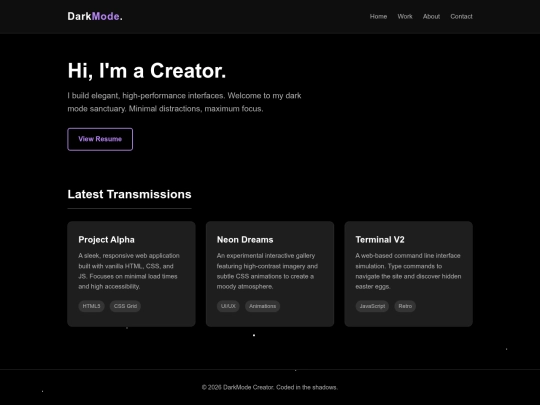
Task: Select the Contact nav link
Action: 461,17
